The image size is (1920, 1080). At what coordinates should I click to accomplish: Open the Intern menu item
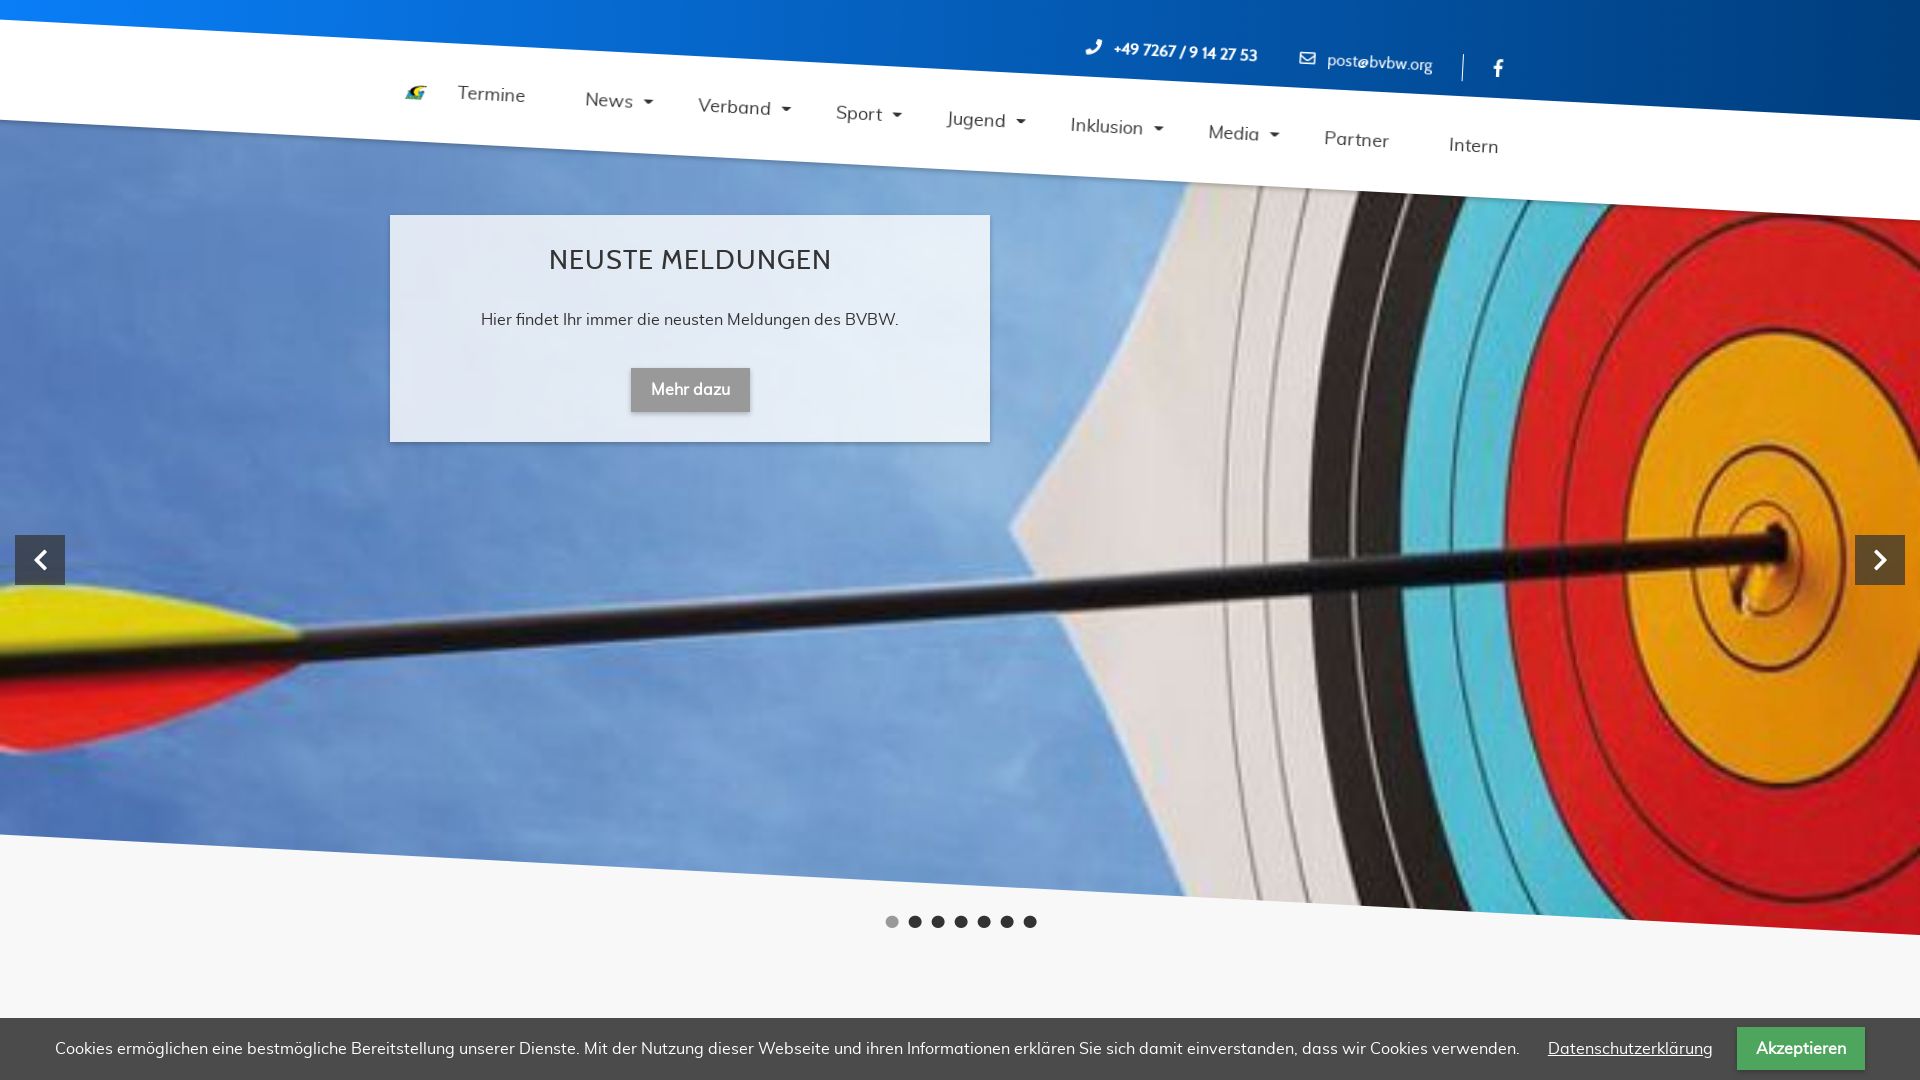coord(1473,146)
